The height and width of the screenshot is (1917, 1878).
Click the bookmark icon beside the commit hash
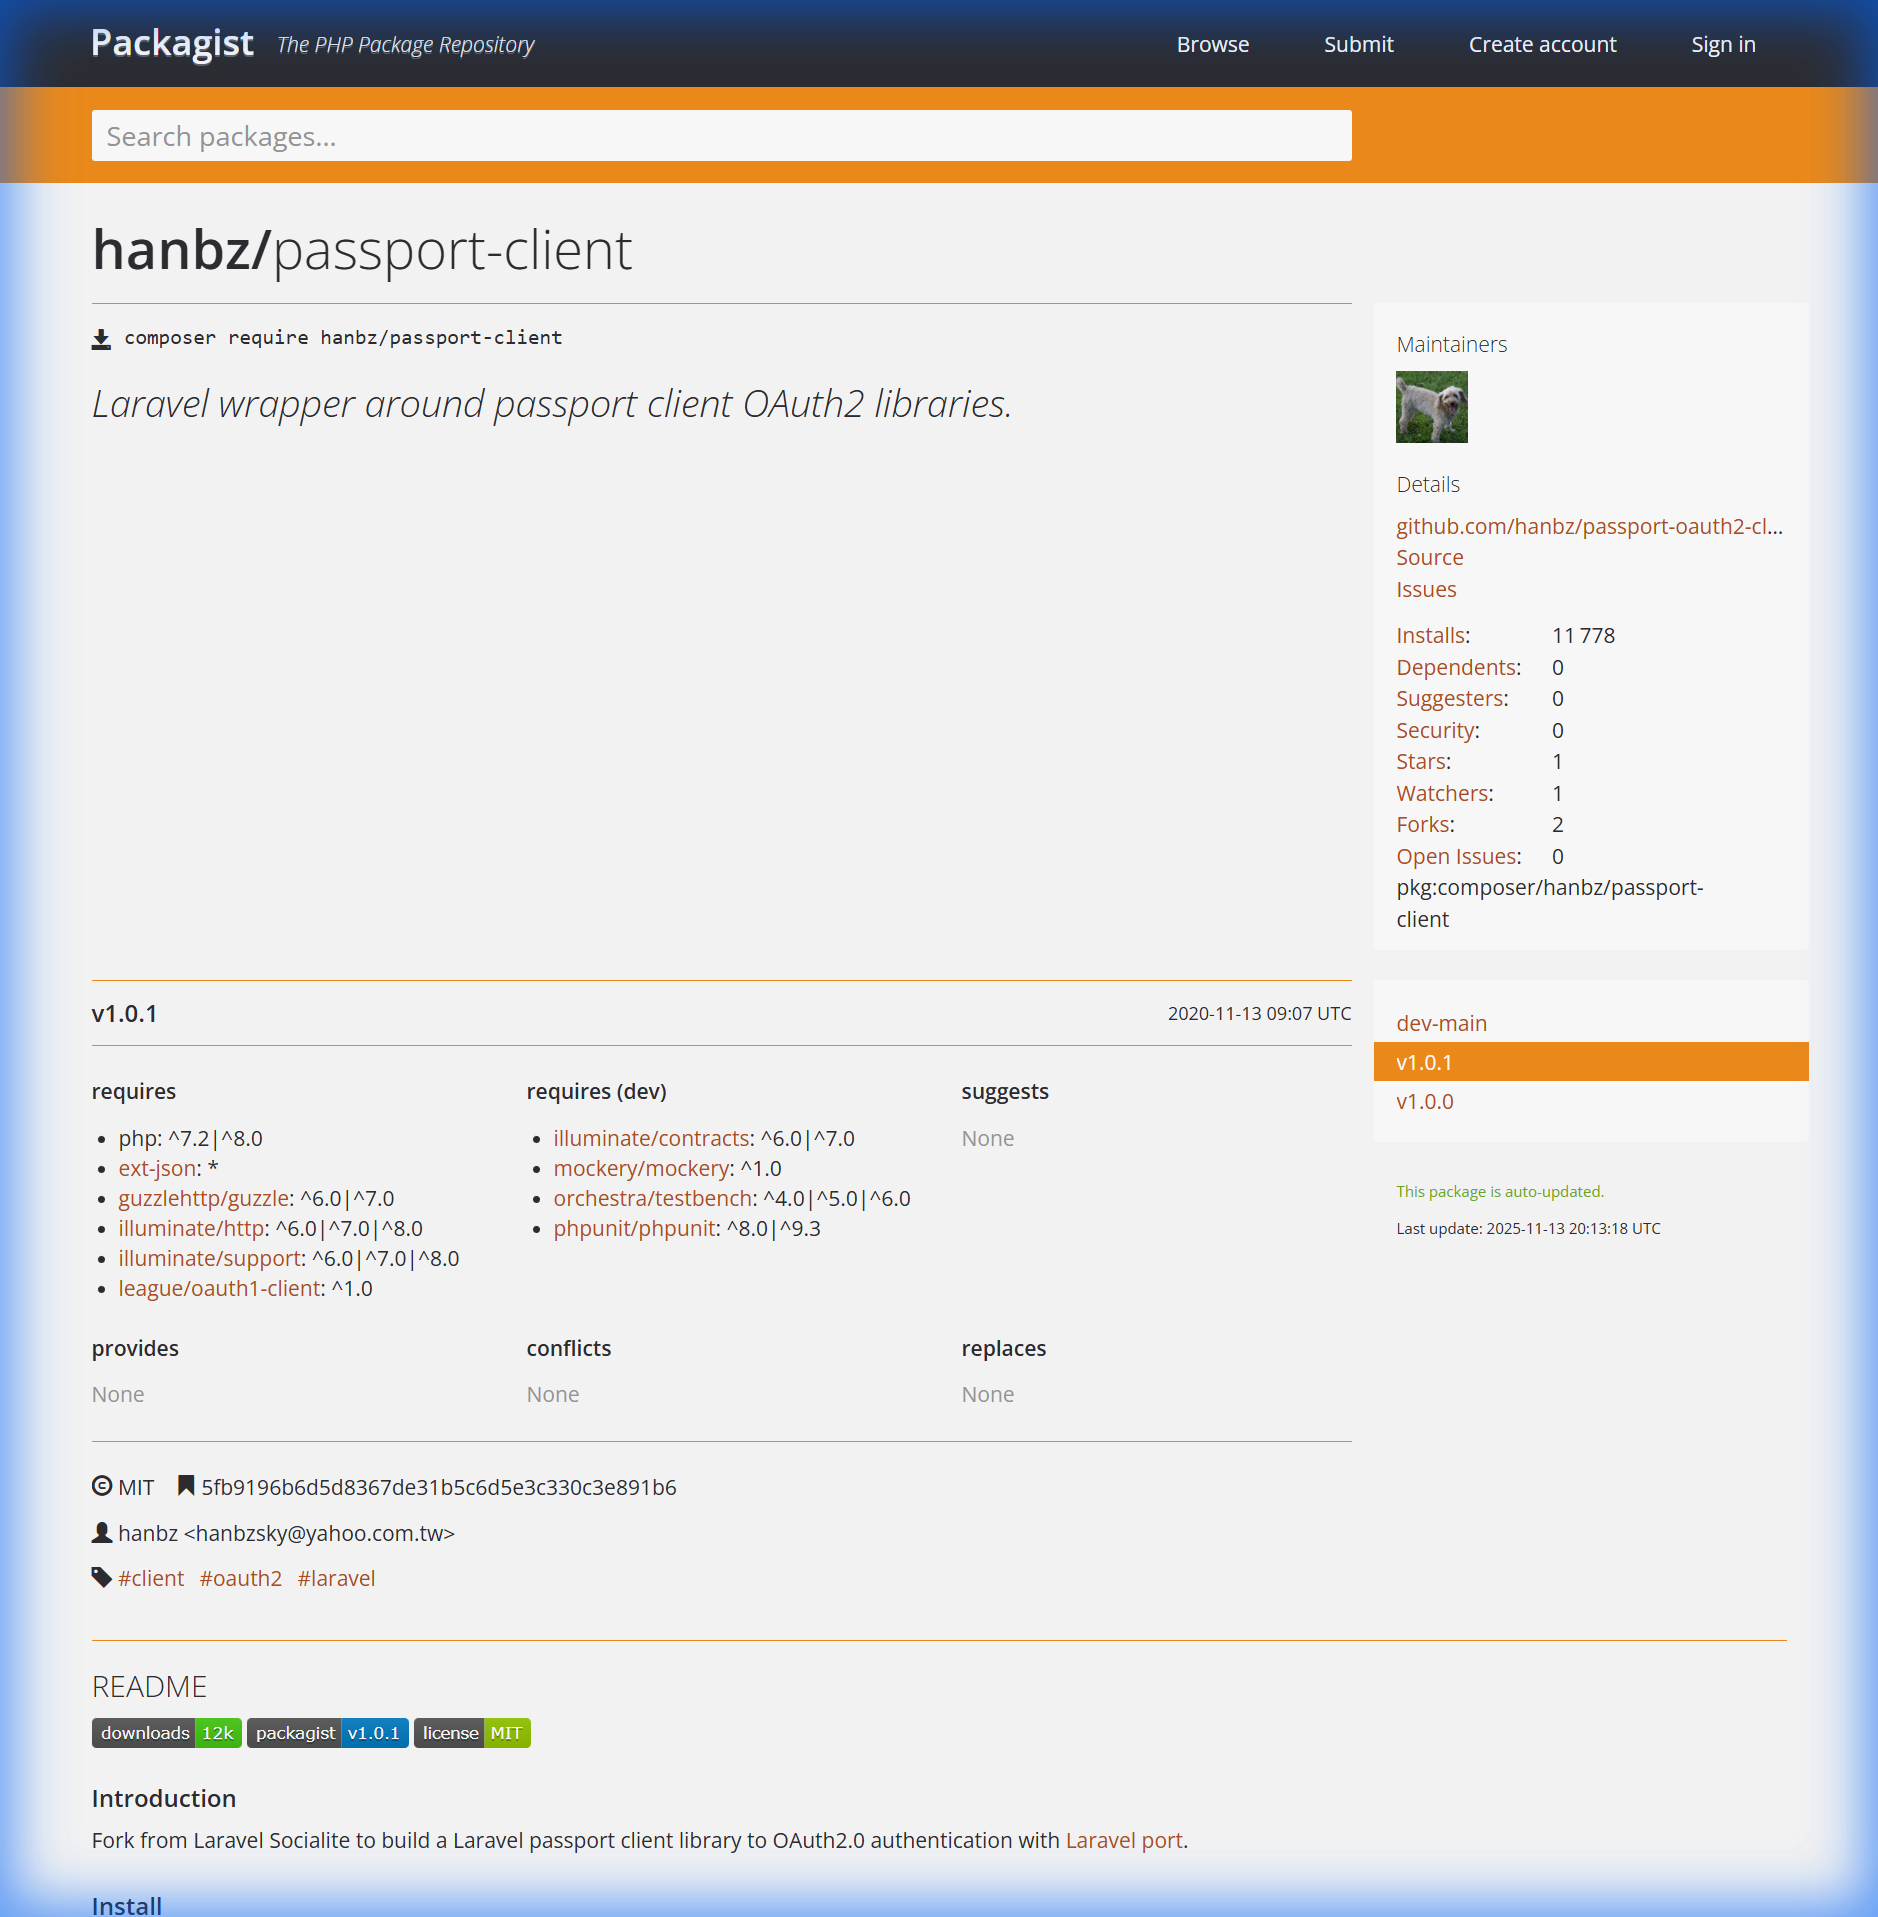point(186,1486)
